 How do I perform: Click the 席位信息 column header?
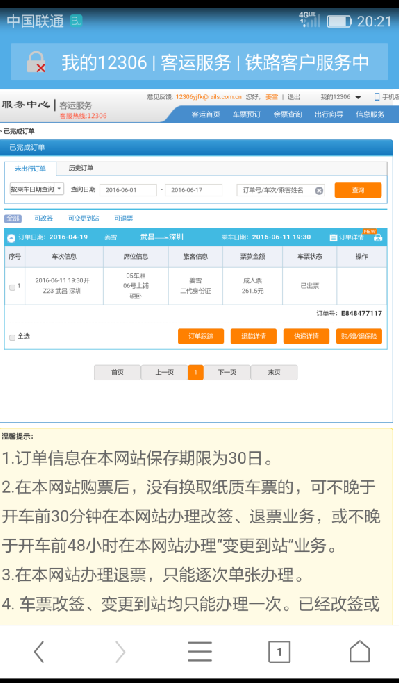coord(136,257)
